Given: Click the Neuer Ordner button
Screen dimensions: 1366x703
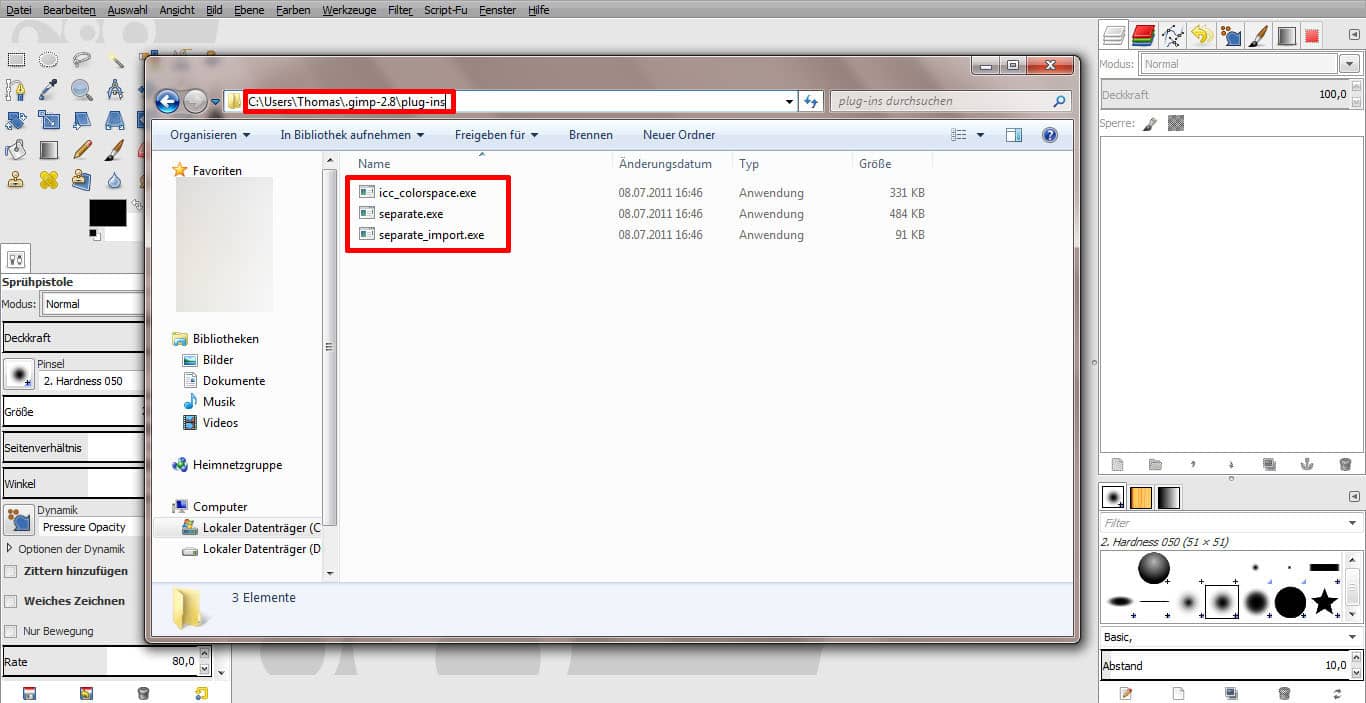Looking at the screenshot, I should tap(678, 135).
